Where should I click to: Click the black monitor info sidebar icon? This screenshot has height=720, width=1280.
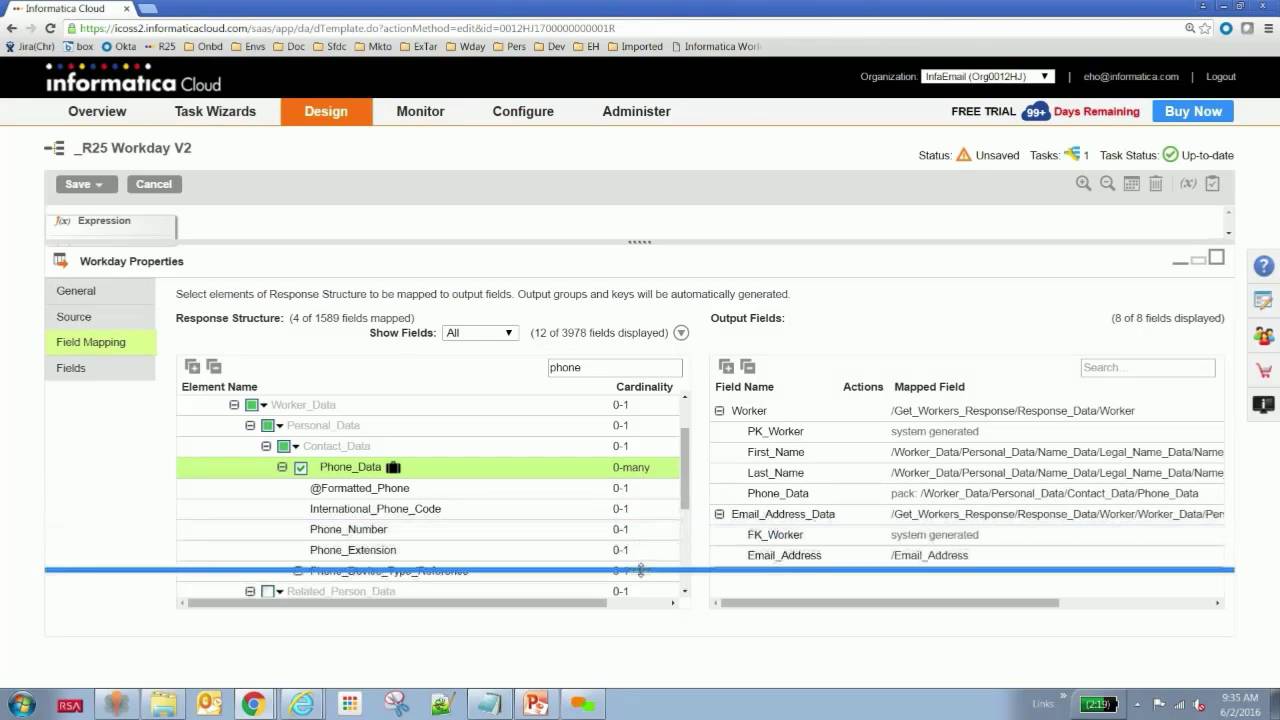coord(1264,404)
